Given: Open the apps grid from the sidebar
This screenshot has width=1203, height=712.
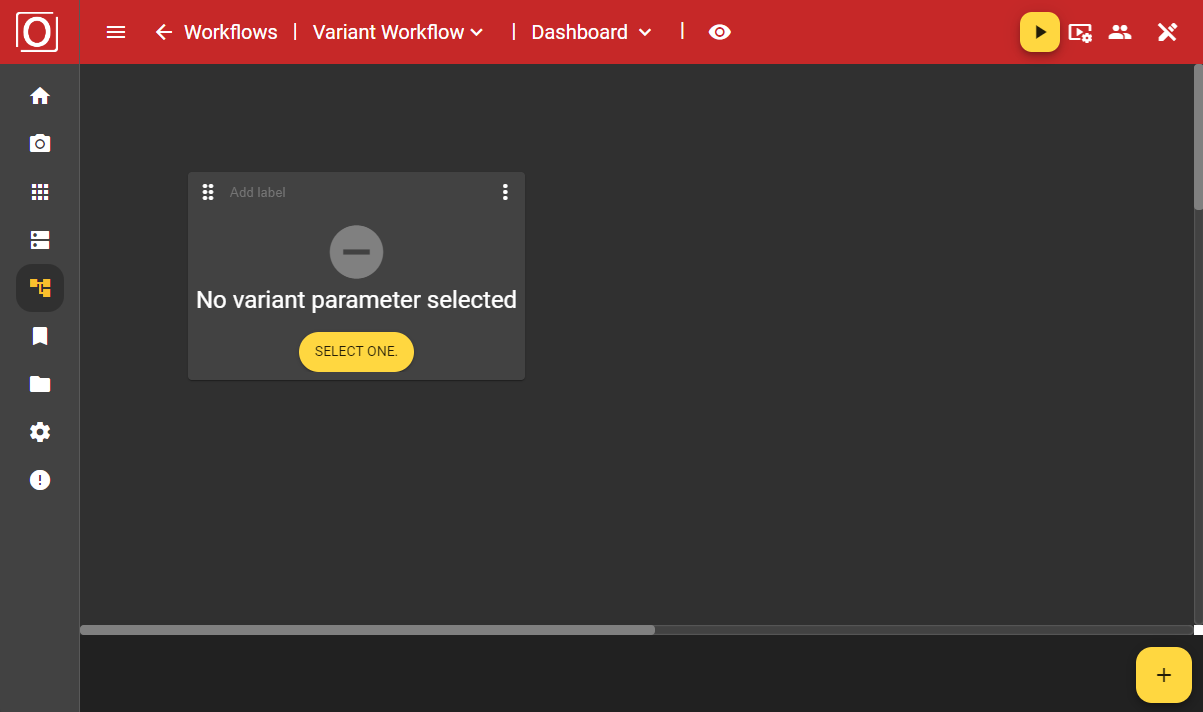Looking at the screenshot, I should (40, 191).
